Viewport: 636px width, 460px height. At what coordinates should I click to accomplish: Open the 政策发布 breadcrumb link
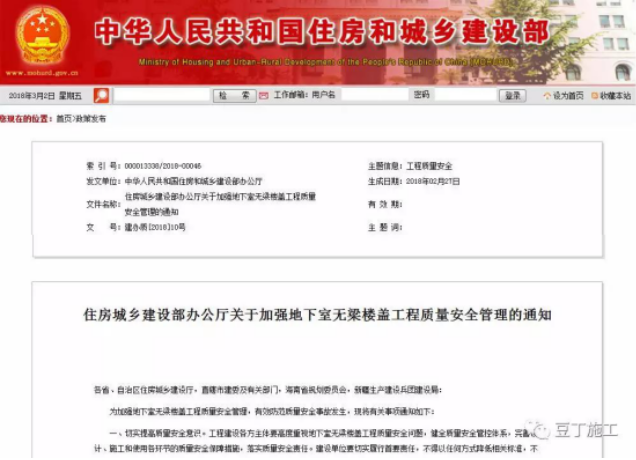coord(90,118)
